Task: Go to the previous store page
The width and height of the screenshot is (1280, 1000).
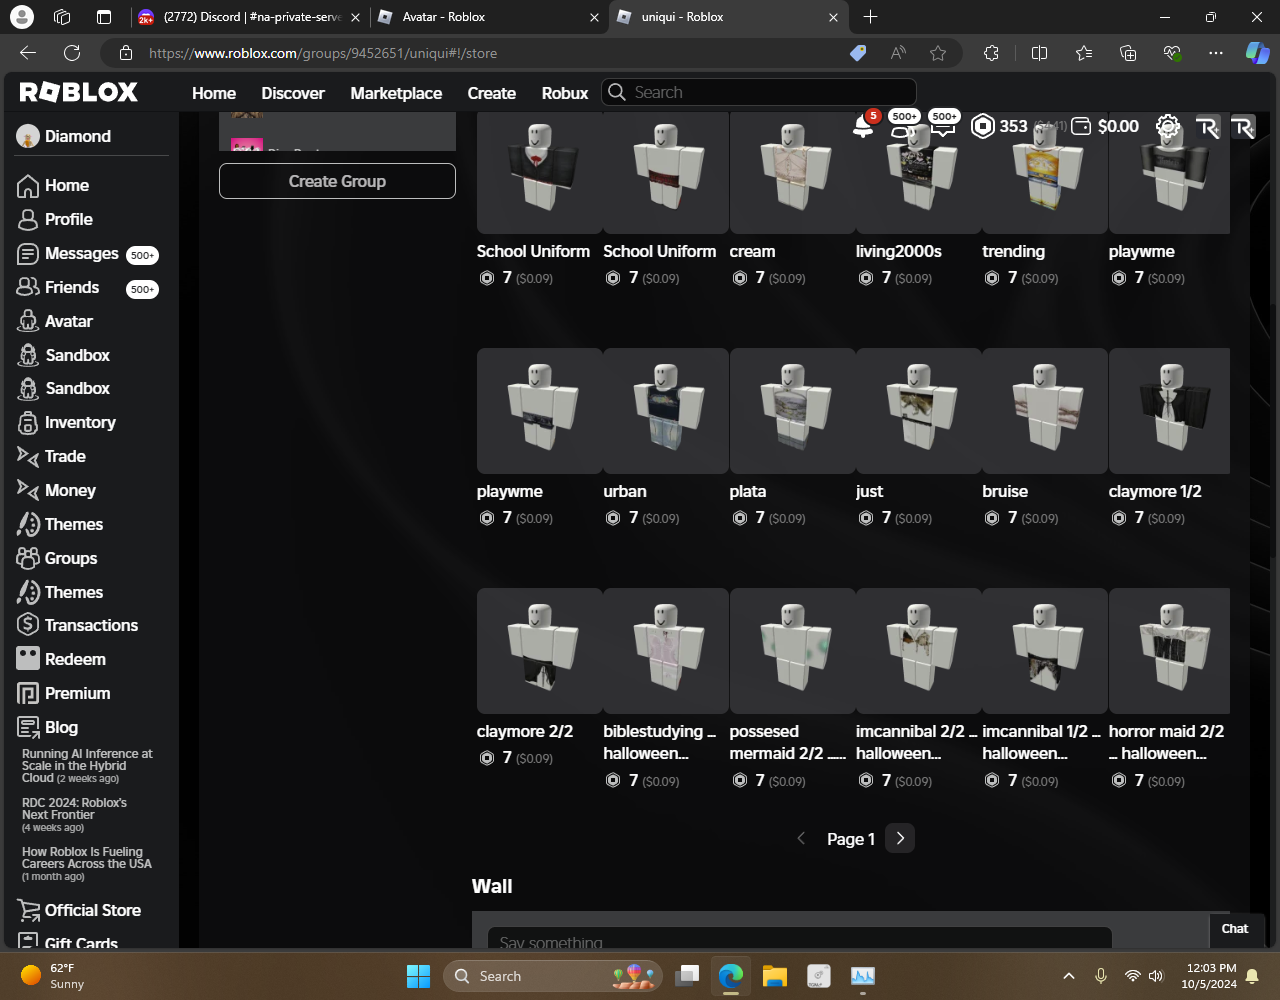Action: tap(801, 839)
